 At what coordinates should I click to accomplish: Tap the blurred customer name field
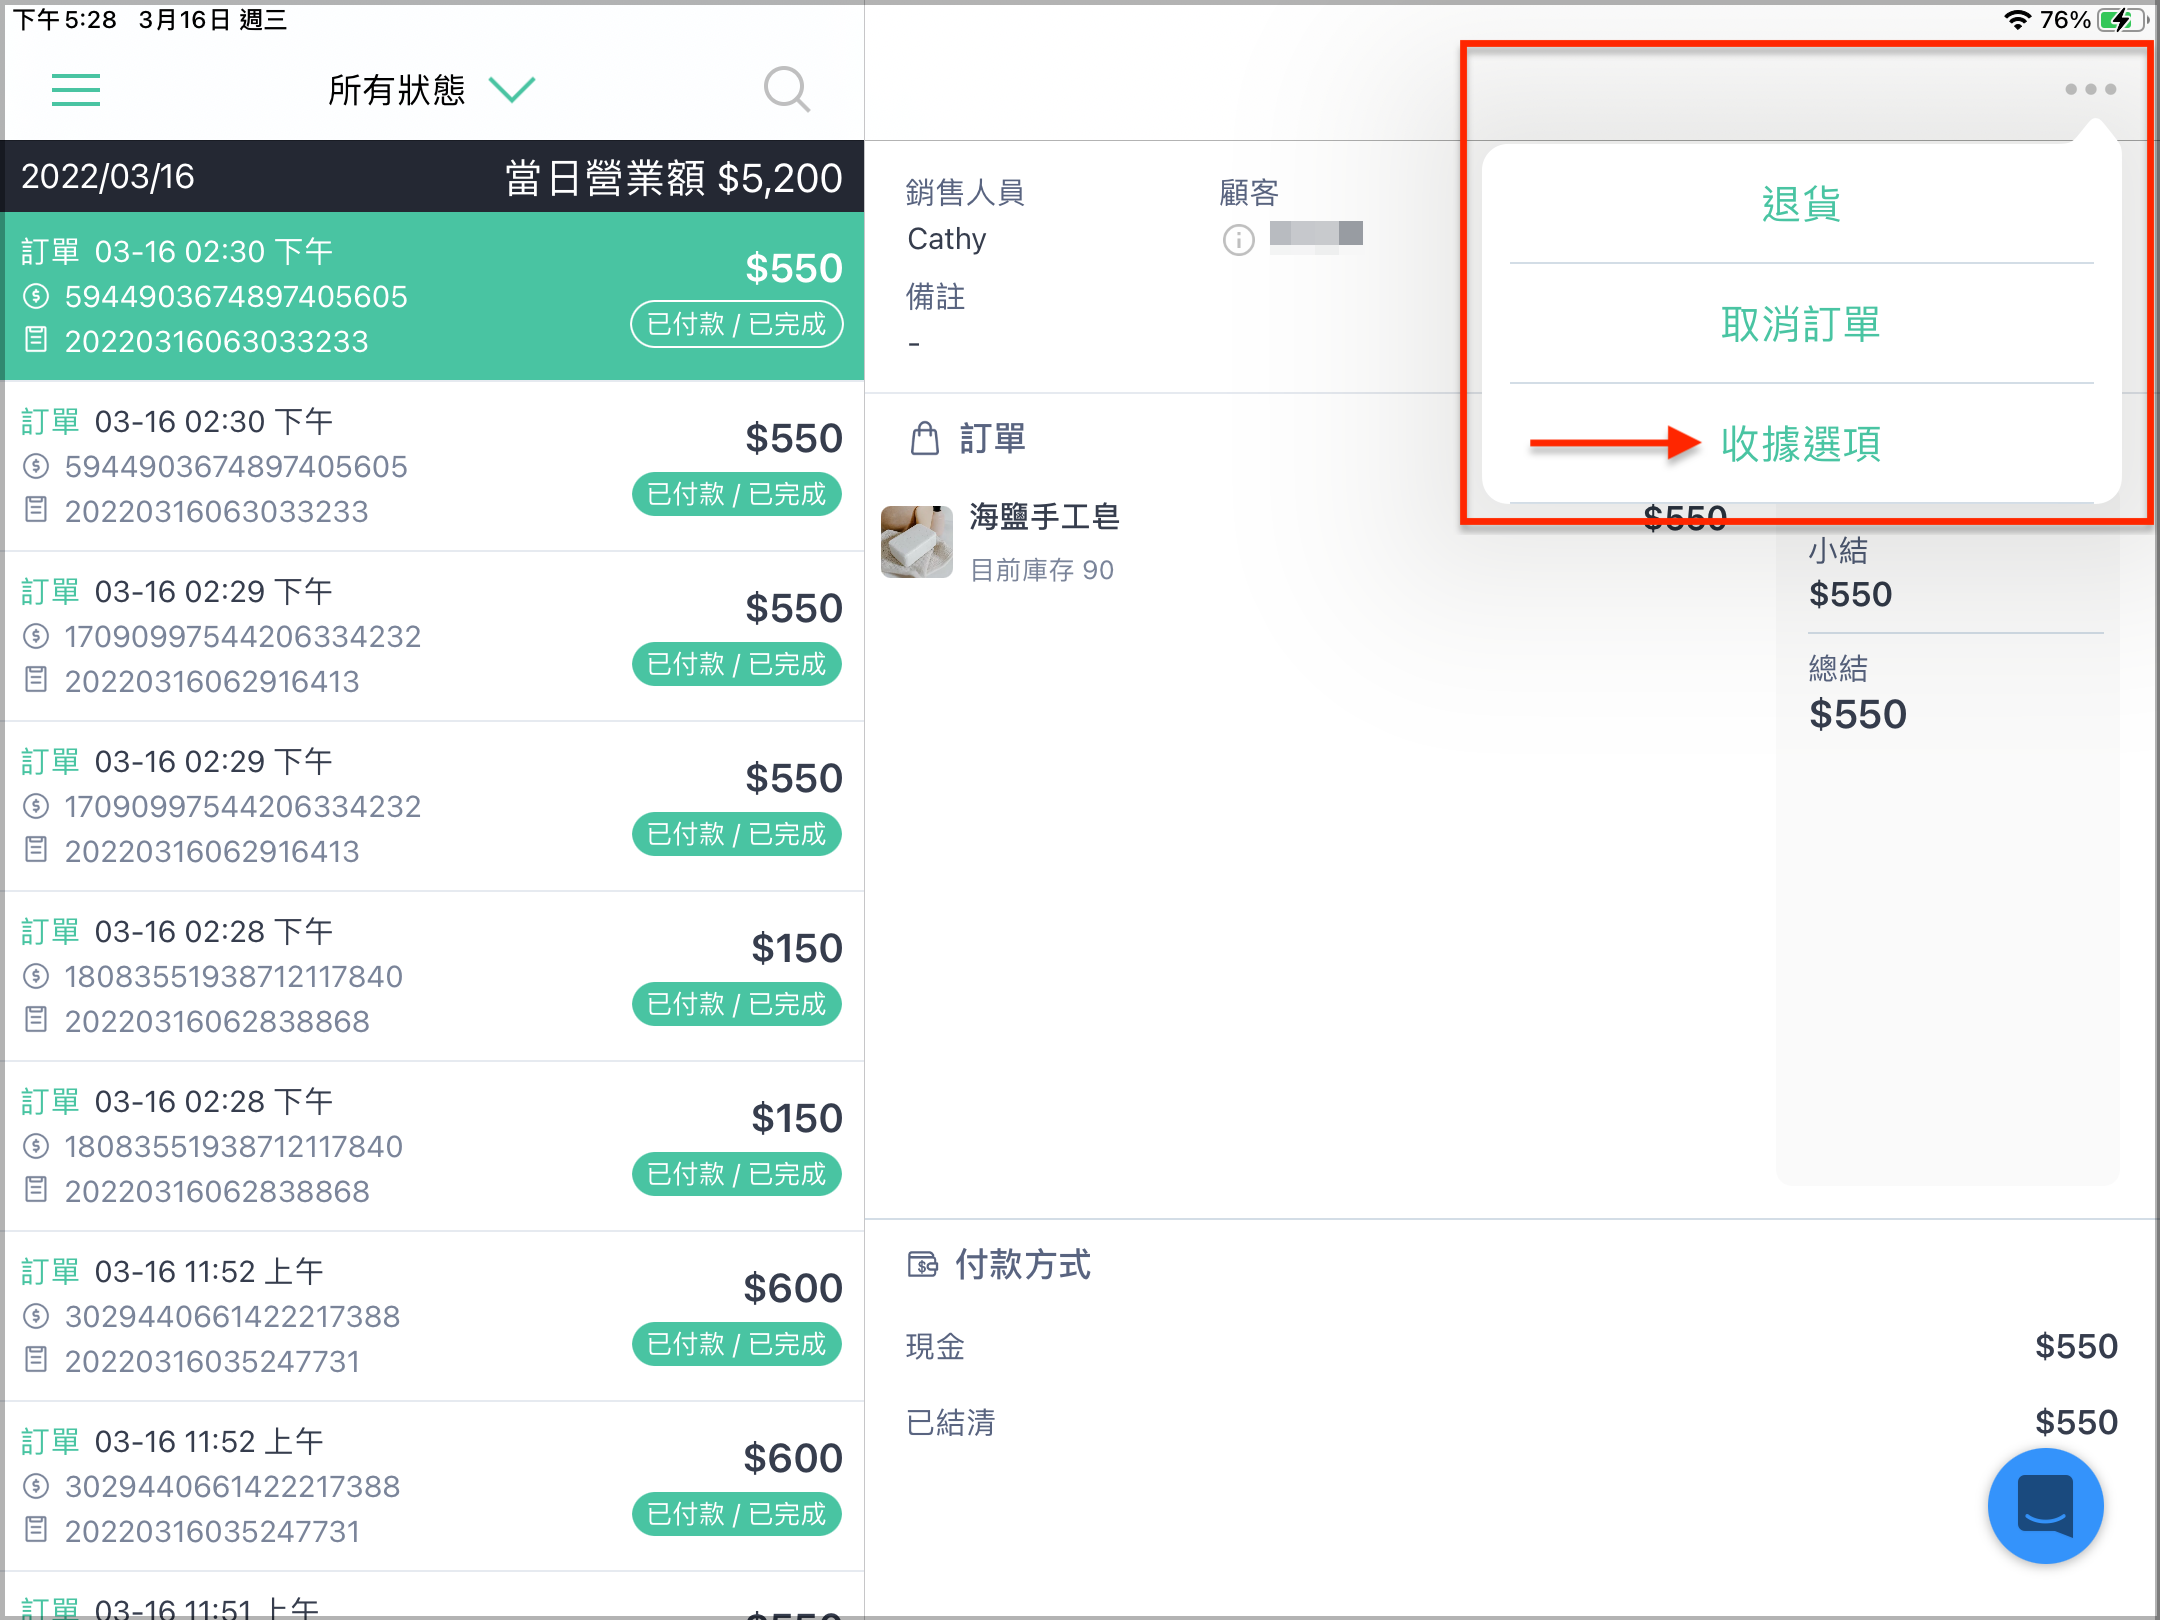(1316, 235)
